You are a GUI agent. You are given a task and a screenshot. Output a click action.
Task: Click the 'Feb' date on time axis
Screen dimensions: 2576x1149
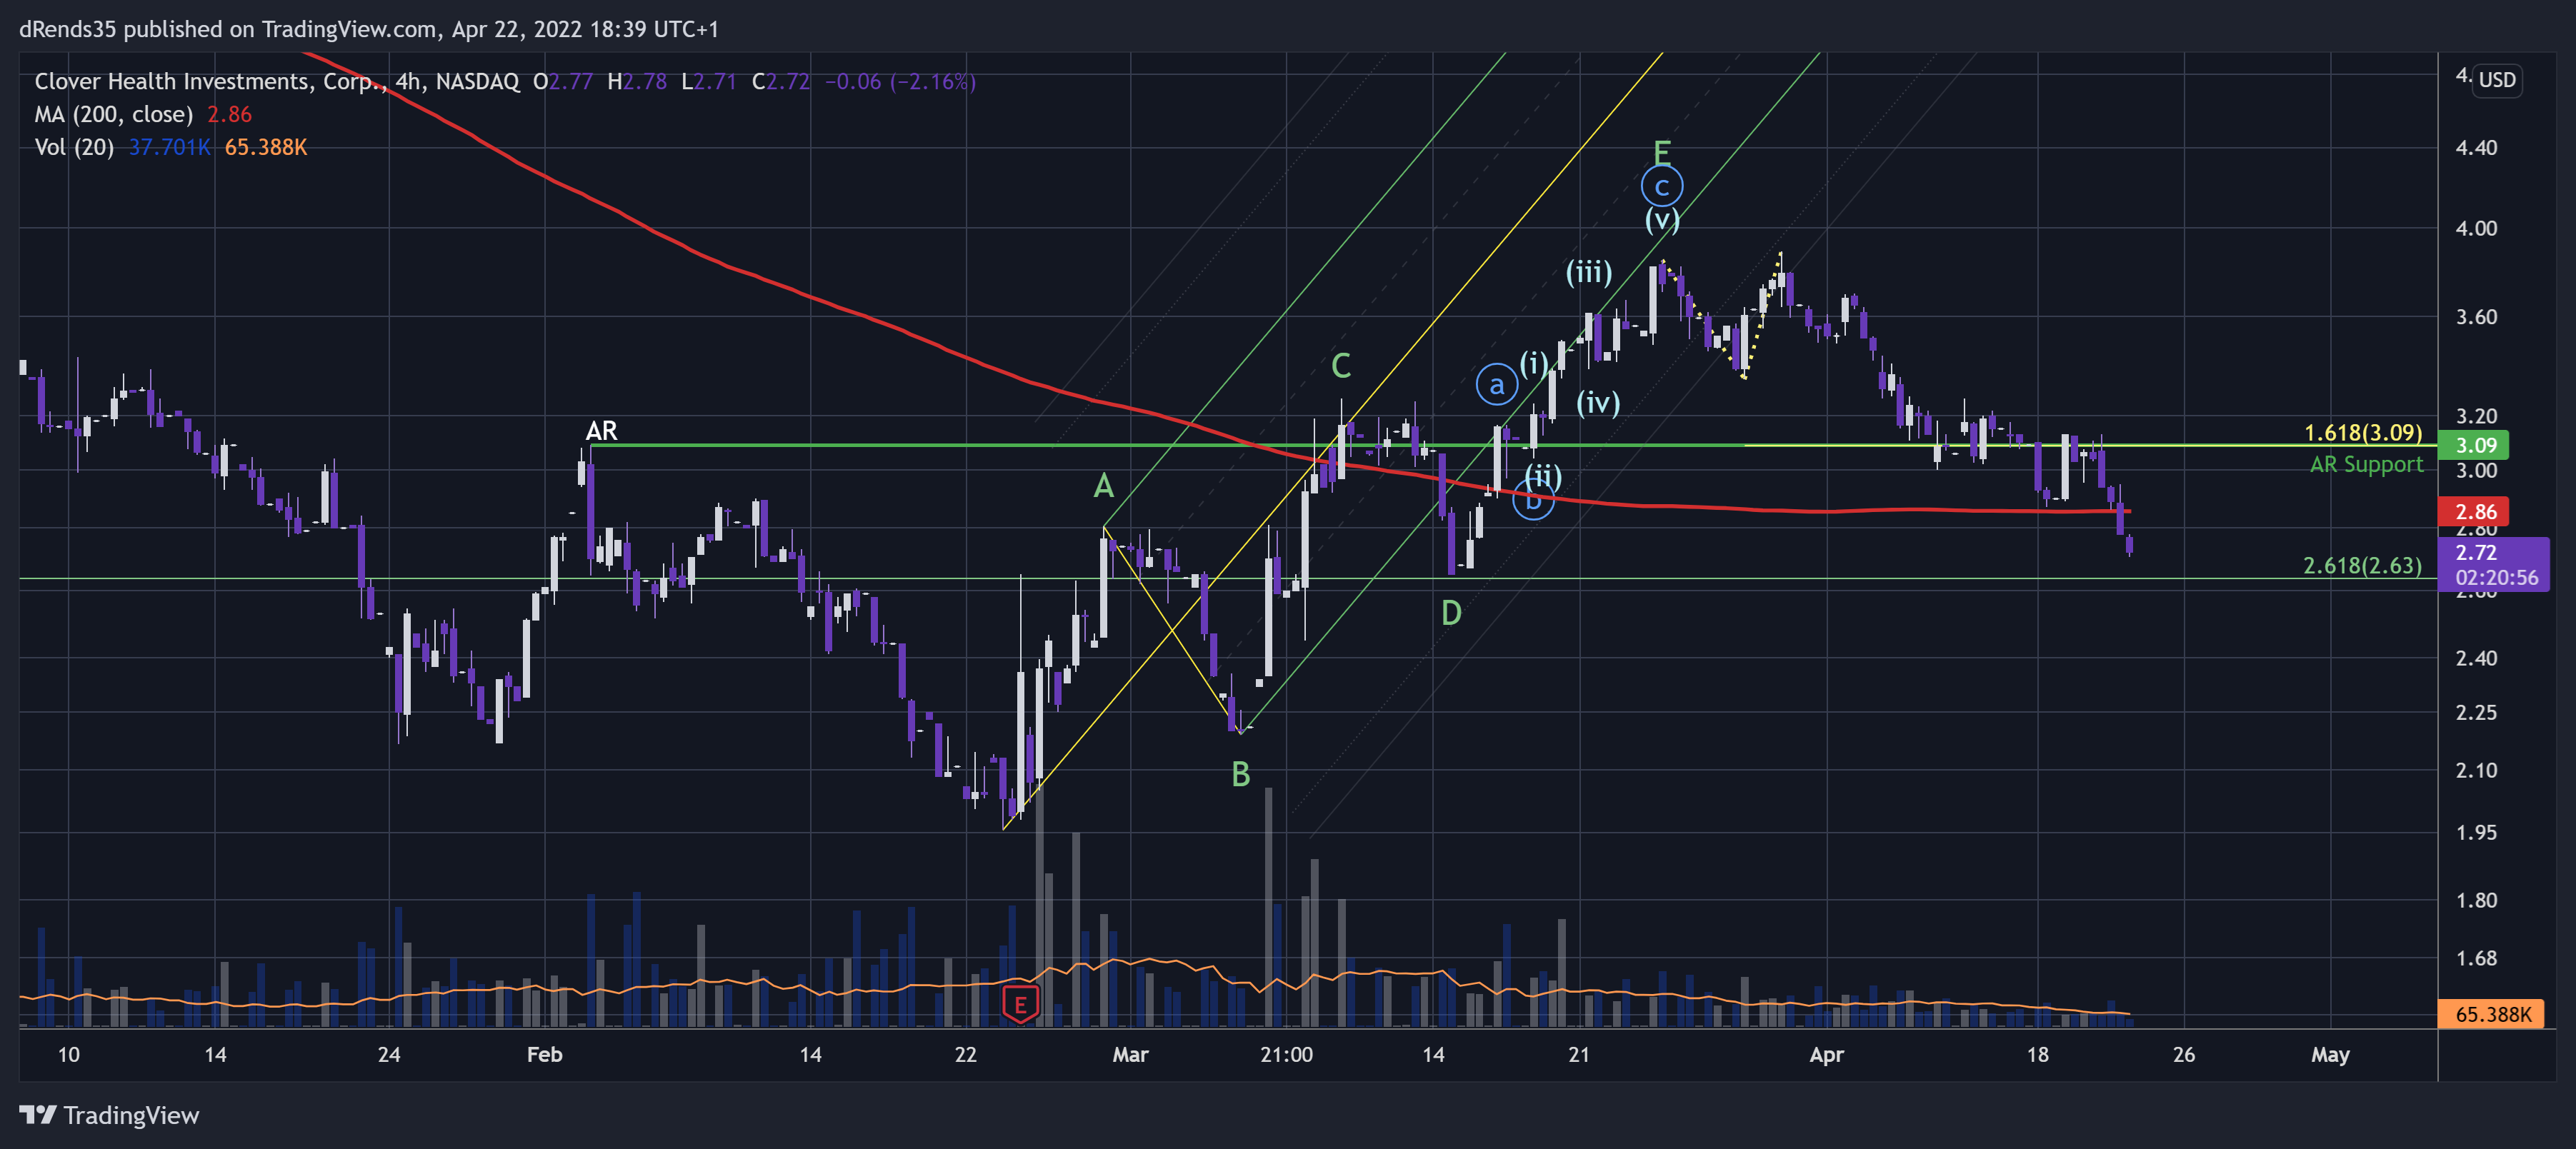click(x=544, y=1054)
